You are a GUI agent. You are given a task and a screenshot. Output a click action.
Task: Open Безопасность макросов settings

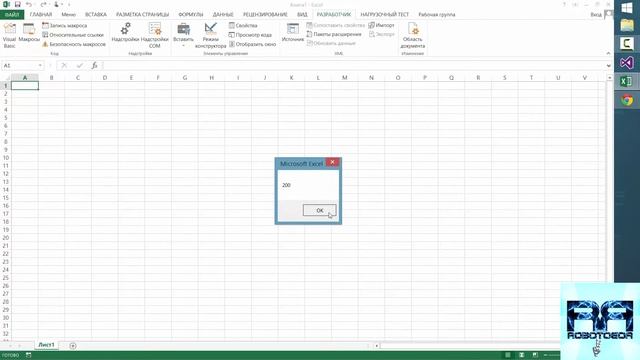pyautogui.click(x=74, y=44)
